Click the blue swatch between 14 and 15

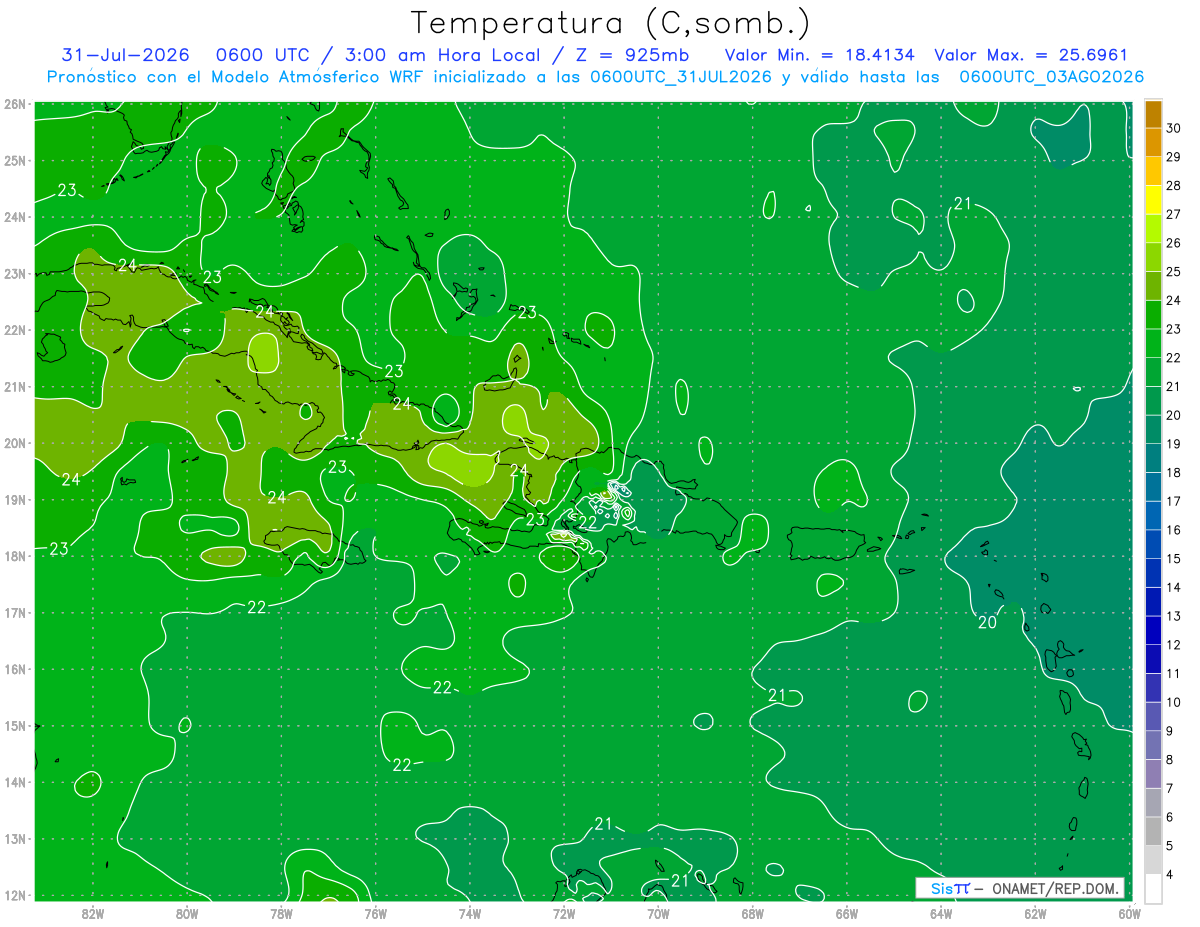(1153, 573)
